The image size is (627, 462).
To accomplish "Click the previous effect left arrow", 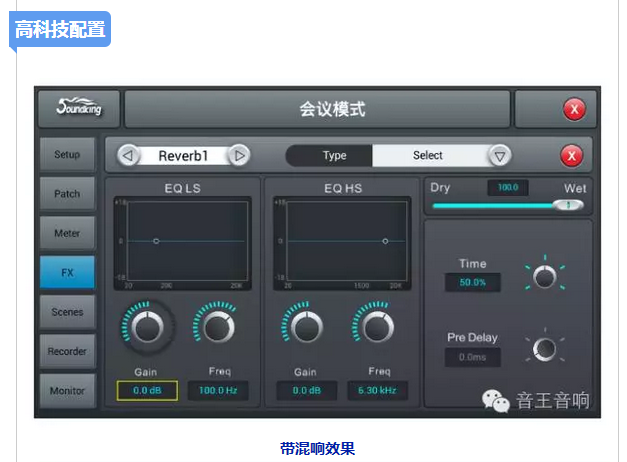I will (128, 155).
